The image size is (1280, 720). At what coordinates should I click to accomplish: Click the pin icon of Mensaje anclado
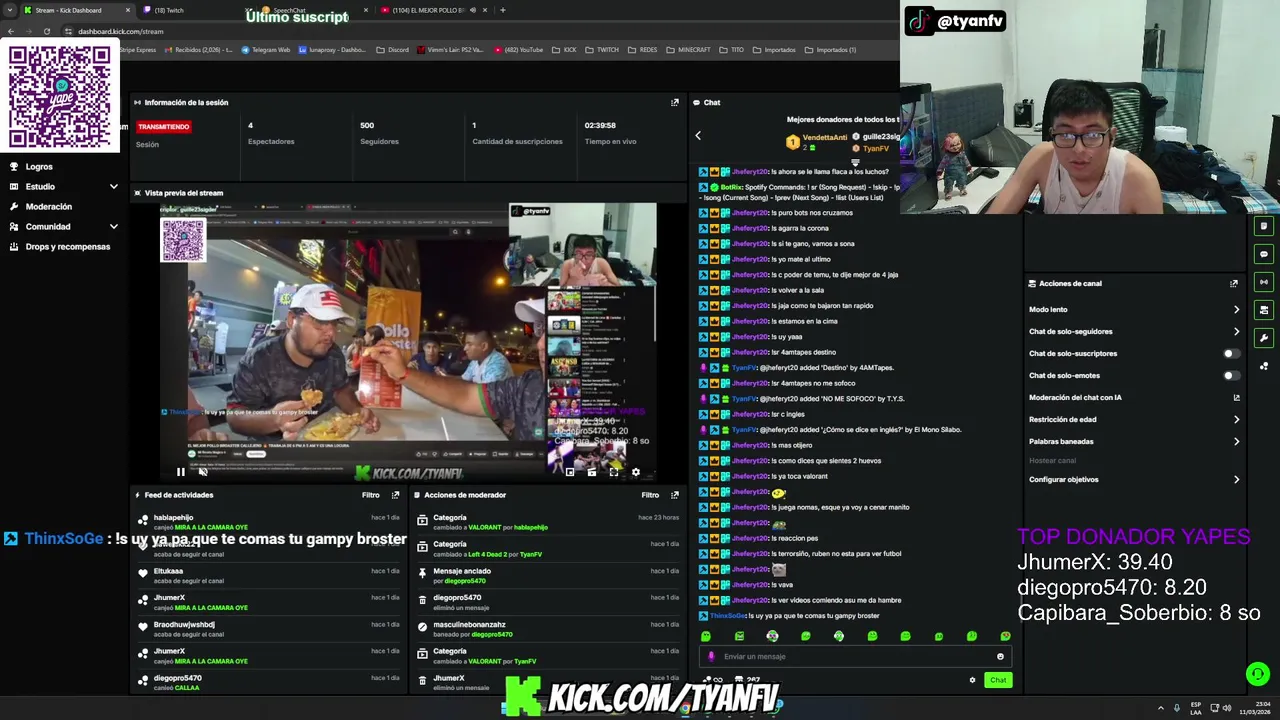click(423, 574)
